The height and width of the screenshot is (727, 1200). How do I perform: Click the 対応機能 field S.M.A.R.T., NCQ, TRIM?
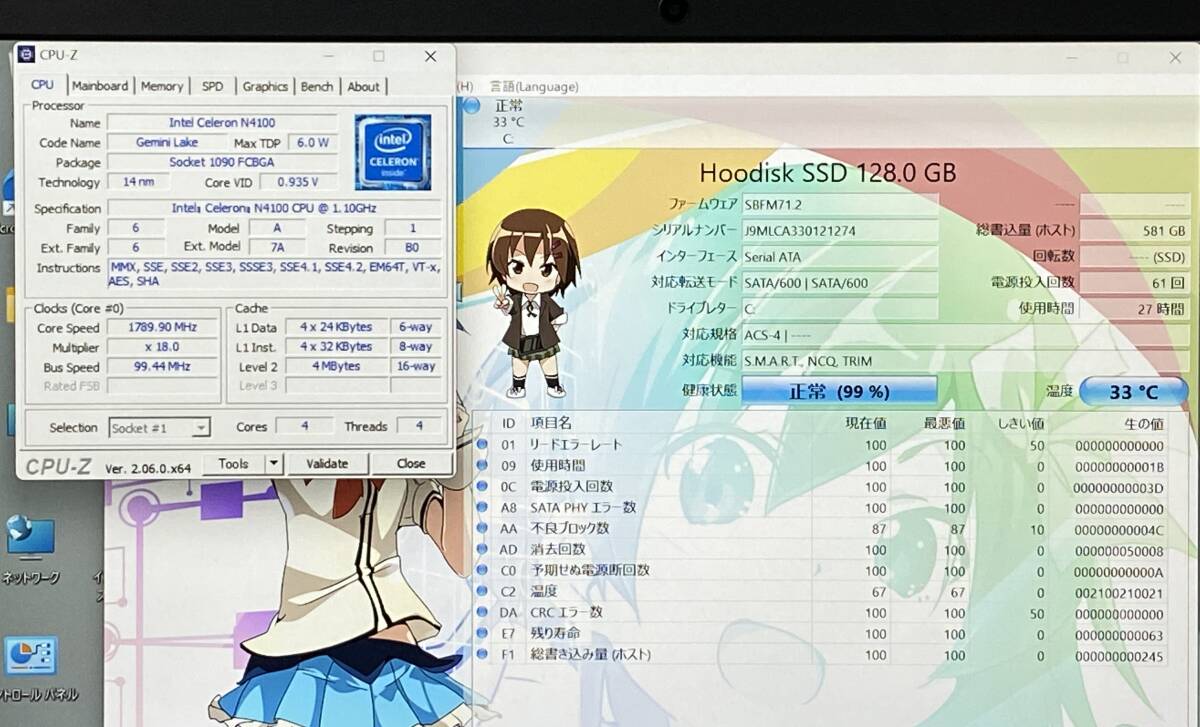pos(963,361)
